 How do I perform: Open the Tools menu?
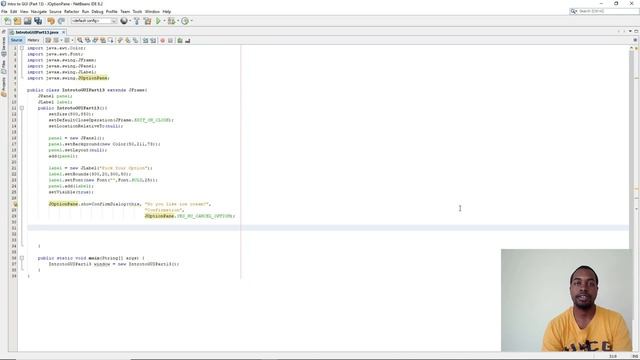coord(137,11)
